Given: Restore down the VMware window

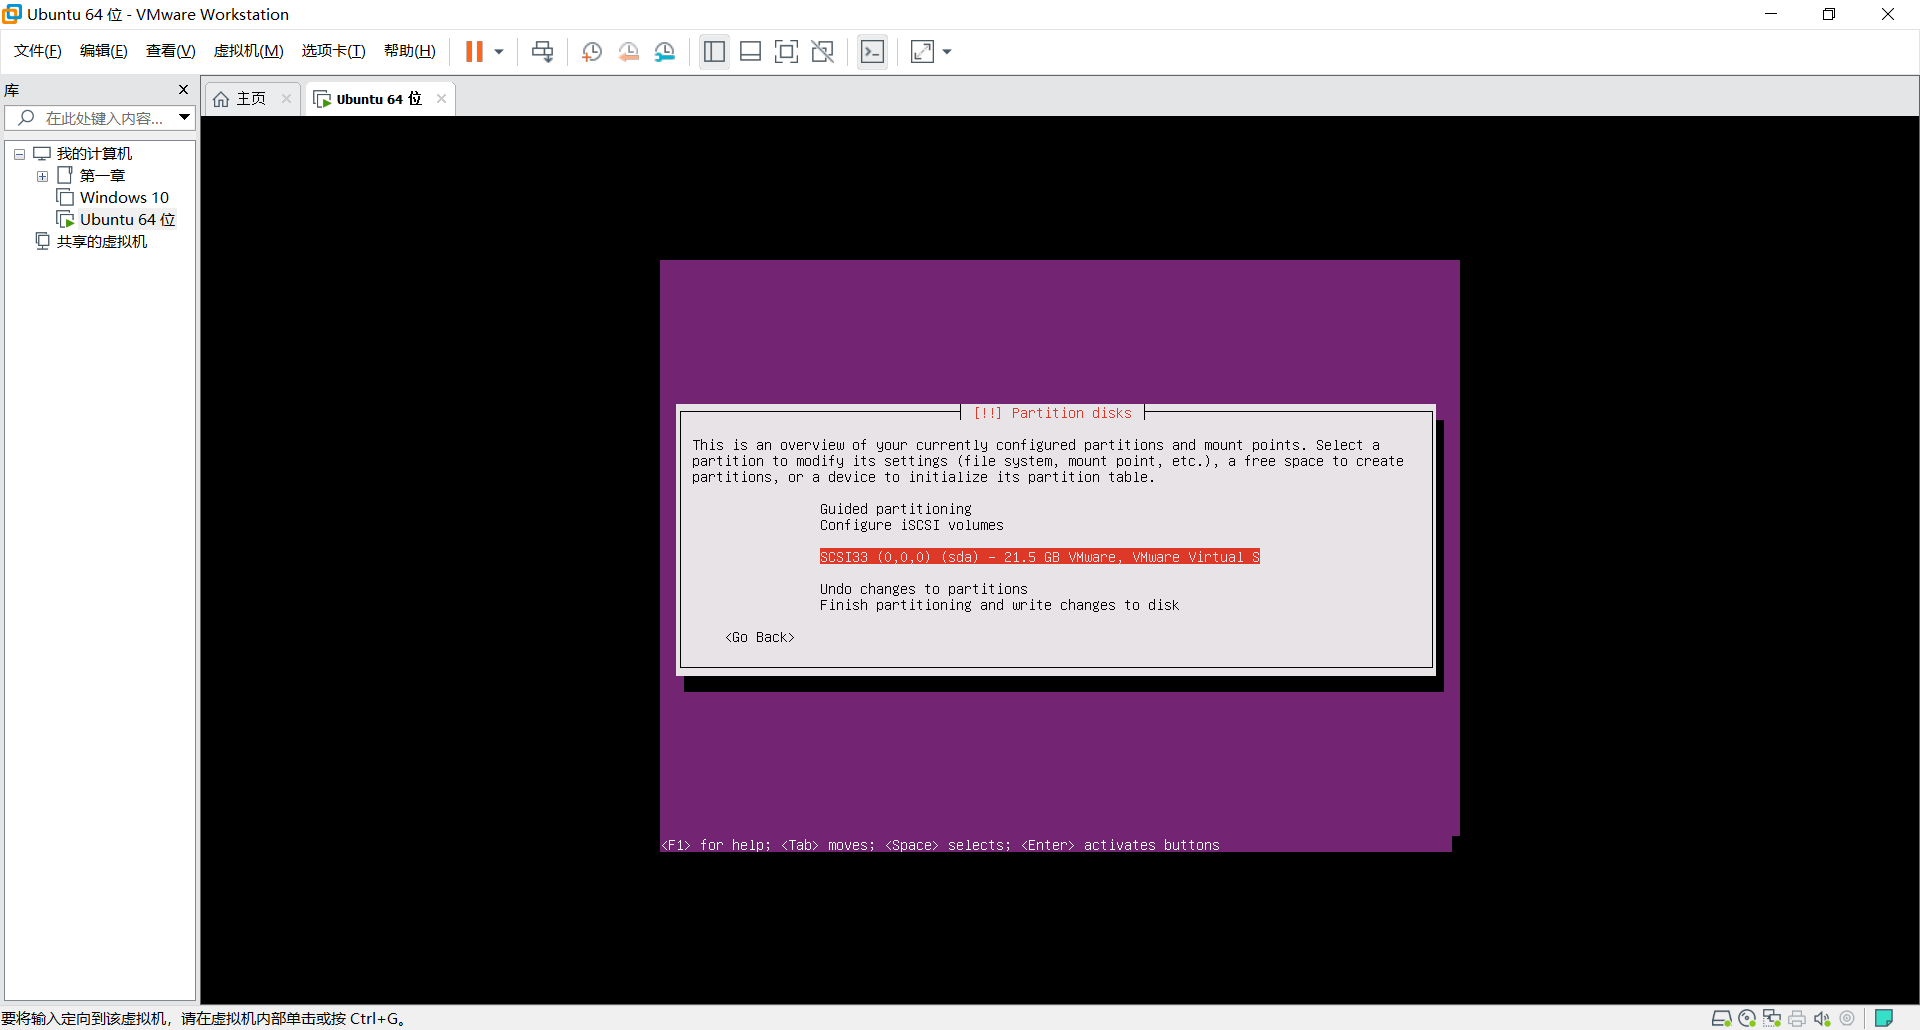Looking at the screenshot, I should 1829,14.
